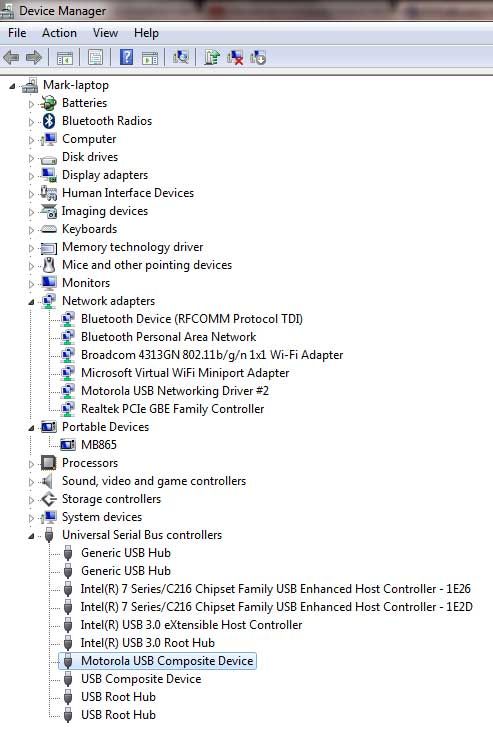Click the Back arrow toolbar icon

pos(11,58)
